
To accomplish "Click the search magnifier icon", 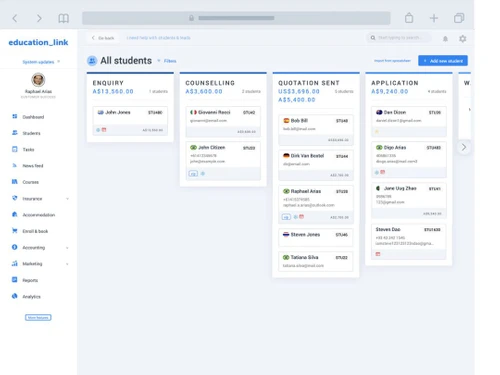I will pos(373,38).
